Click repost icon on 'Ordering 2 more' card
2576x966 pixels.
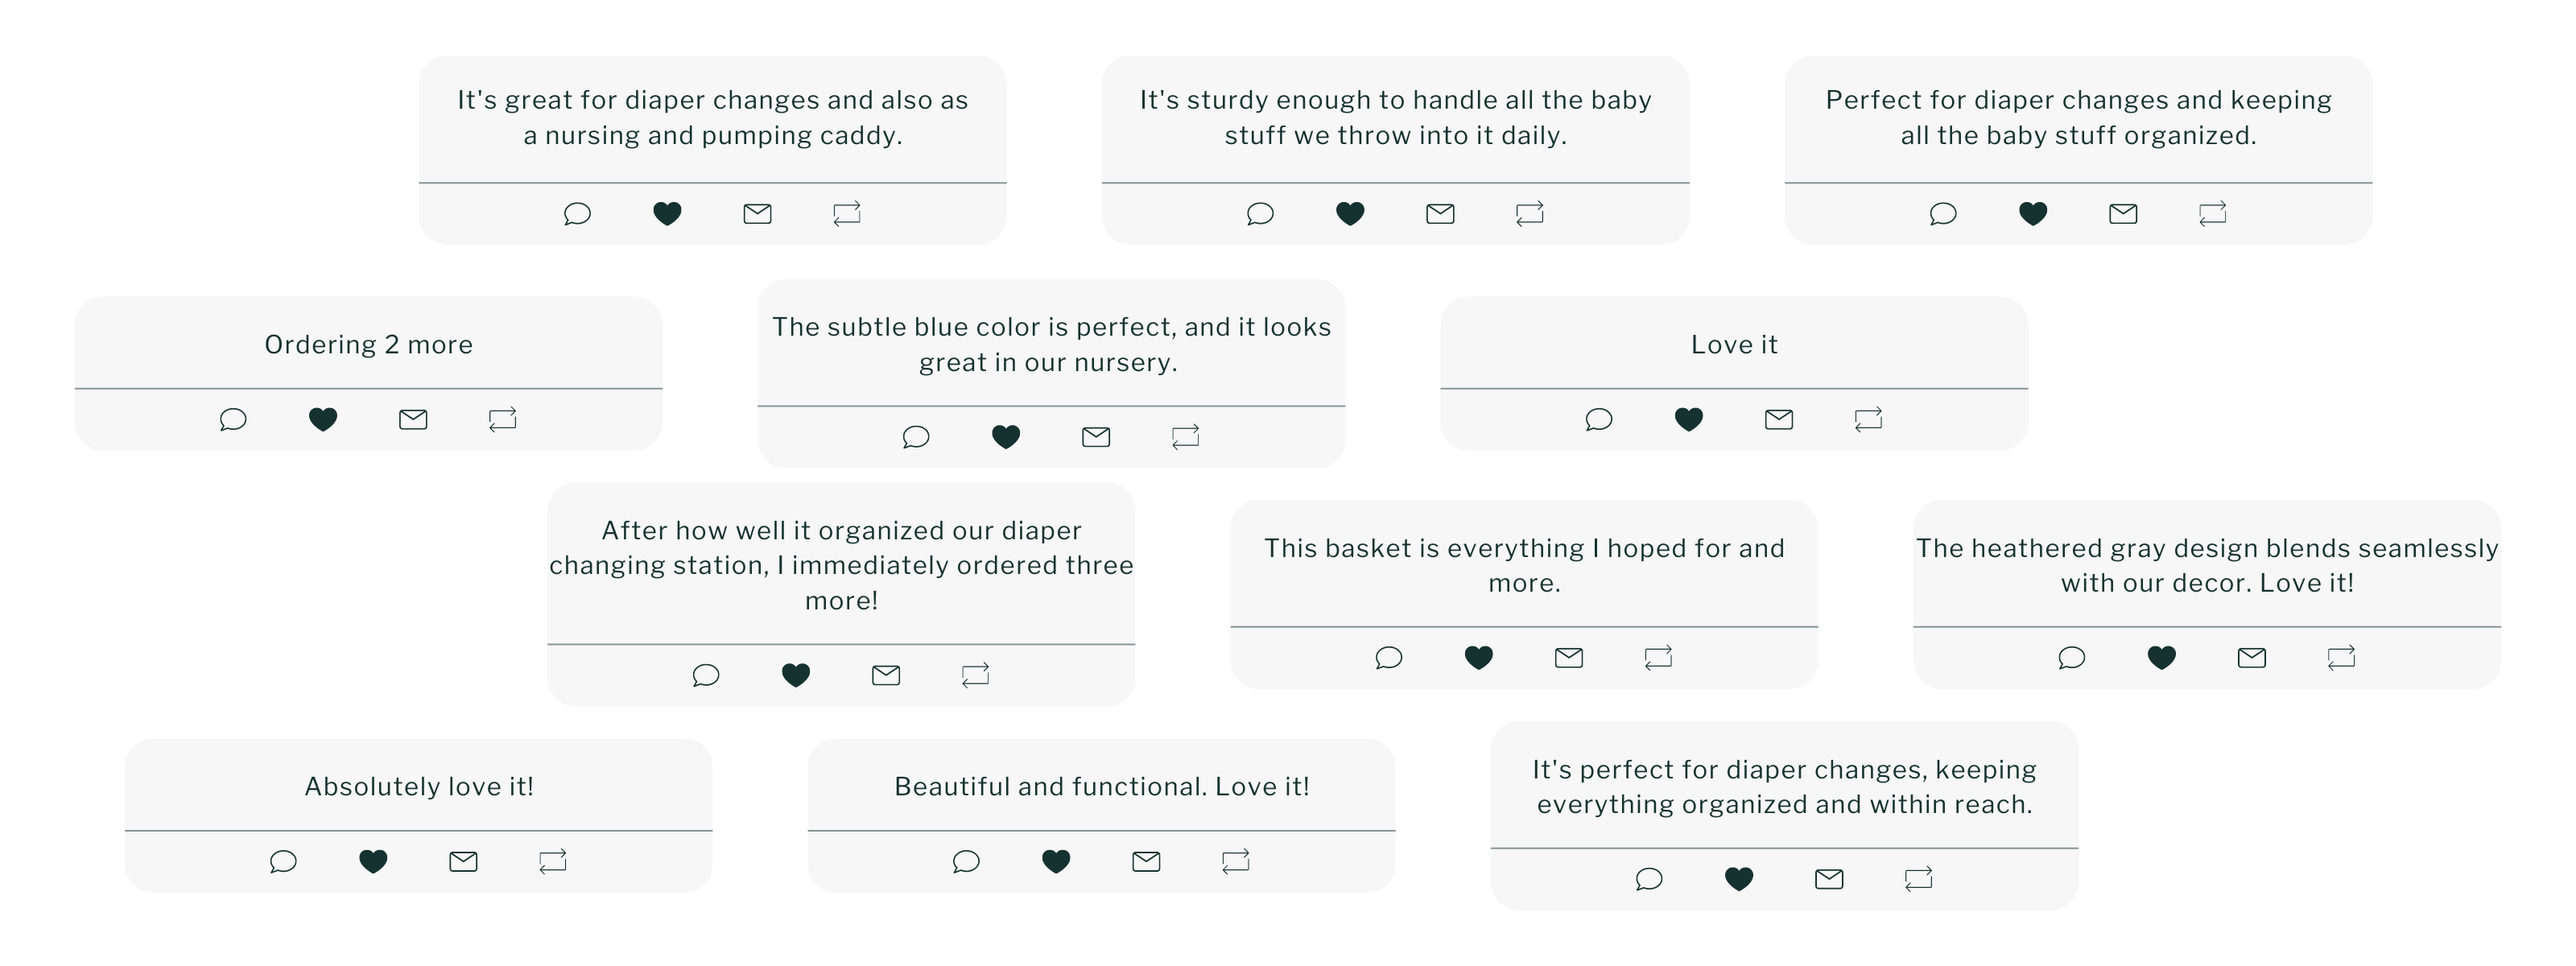point(503,419)
